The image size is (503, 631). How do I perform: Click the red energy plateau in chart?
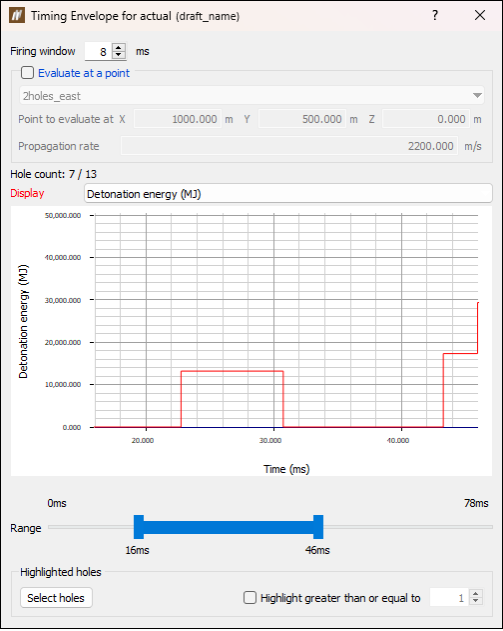click(232, 371)
